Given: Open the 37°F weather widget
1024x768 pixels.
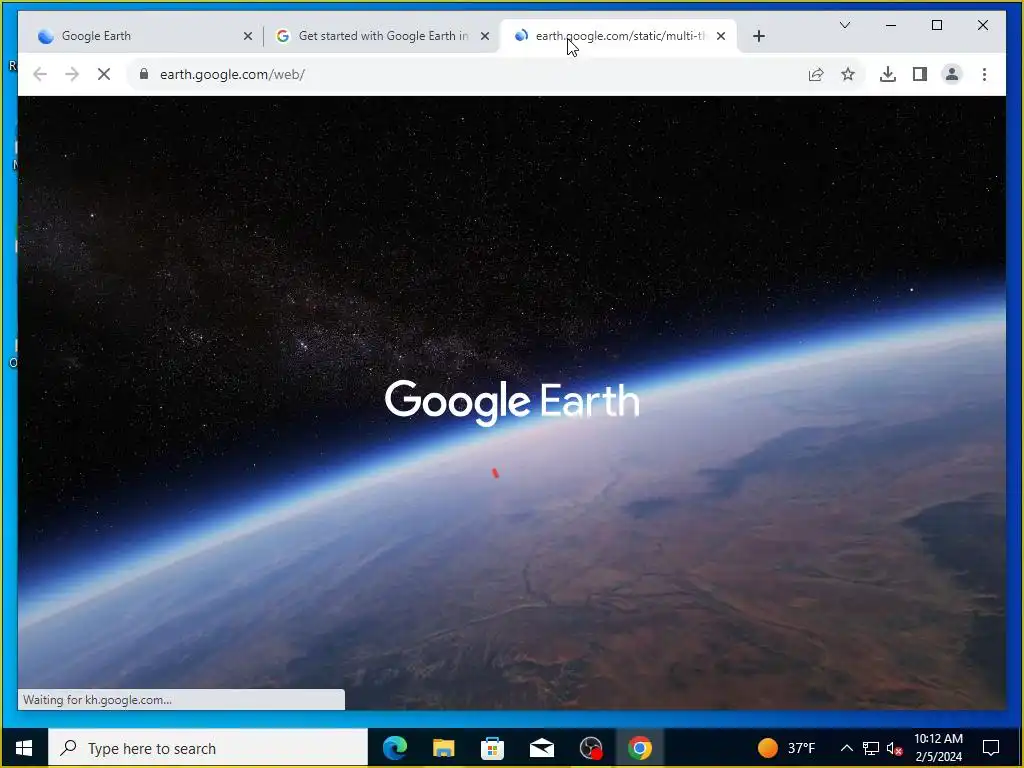Looking at the screenshot, I should [x=787, y=748].
